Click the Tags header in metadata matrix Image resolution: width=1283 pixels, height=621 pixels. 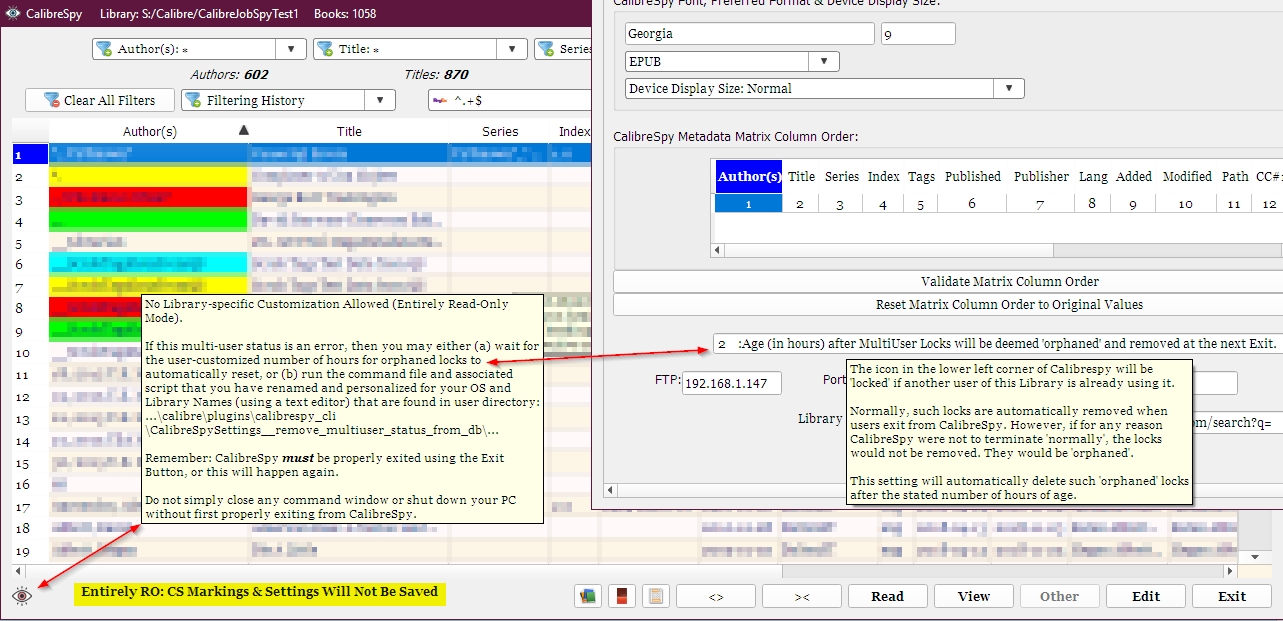tap(921, 176)
